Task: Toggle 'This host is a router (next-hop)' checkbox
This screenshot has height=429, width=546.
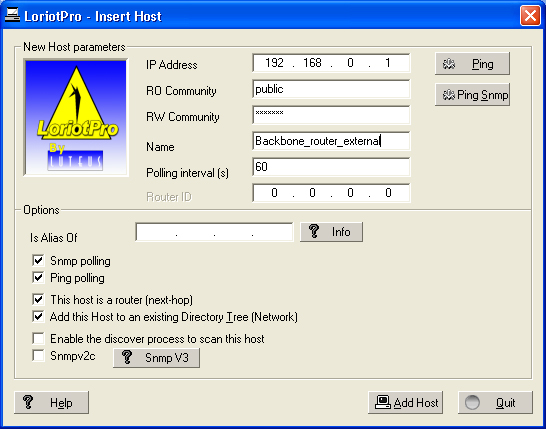Action: [x=38, y=299]
